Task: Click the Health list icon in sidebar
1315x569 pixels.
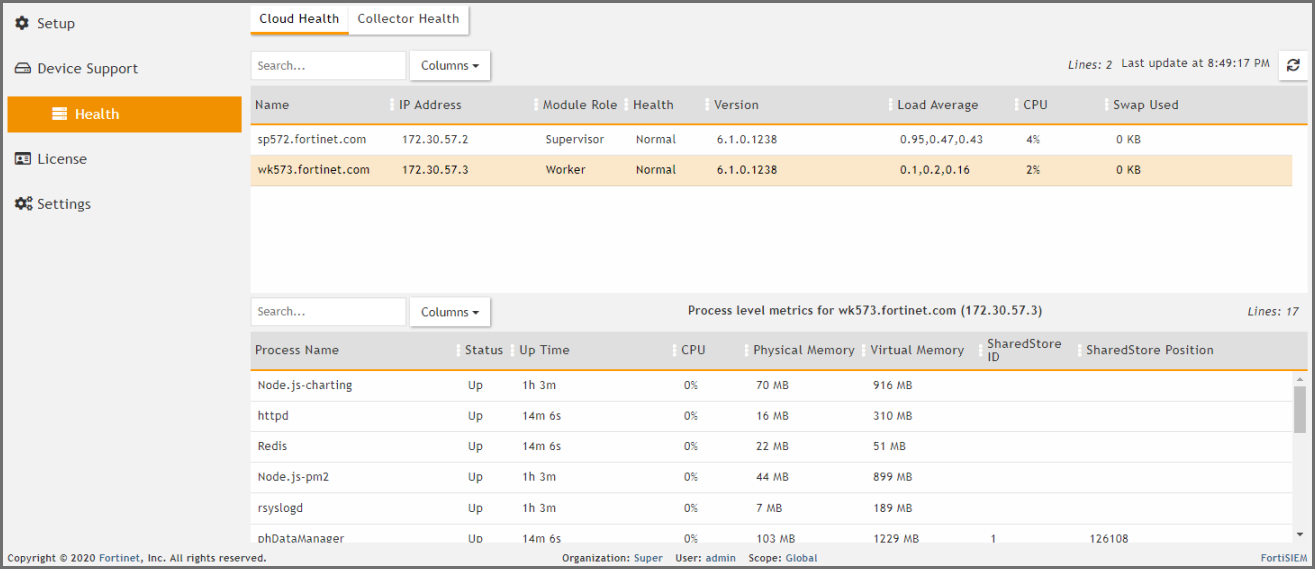Action: click(60, 114)
